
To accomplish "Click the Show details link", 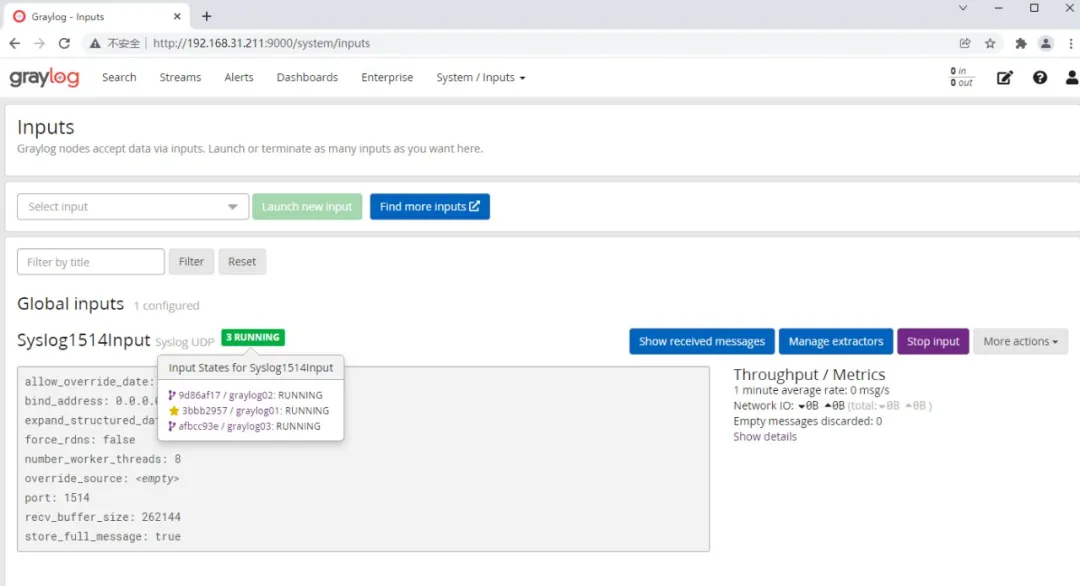I will point(765,437).
